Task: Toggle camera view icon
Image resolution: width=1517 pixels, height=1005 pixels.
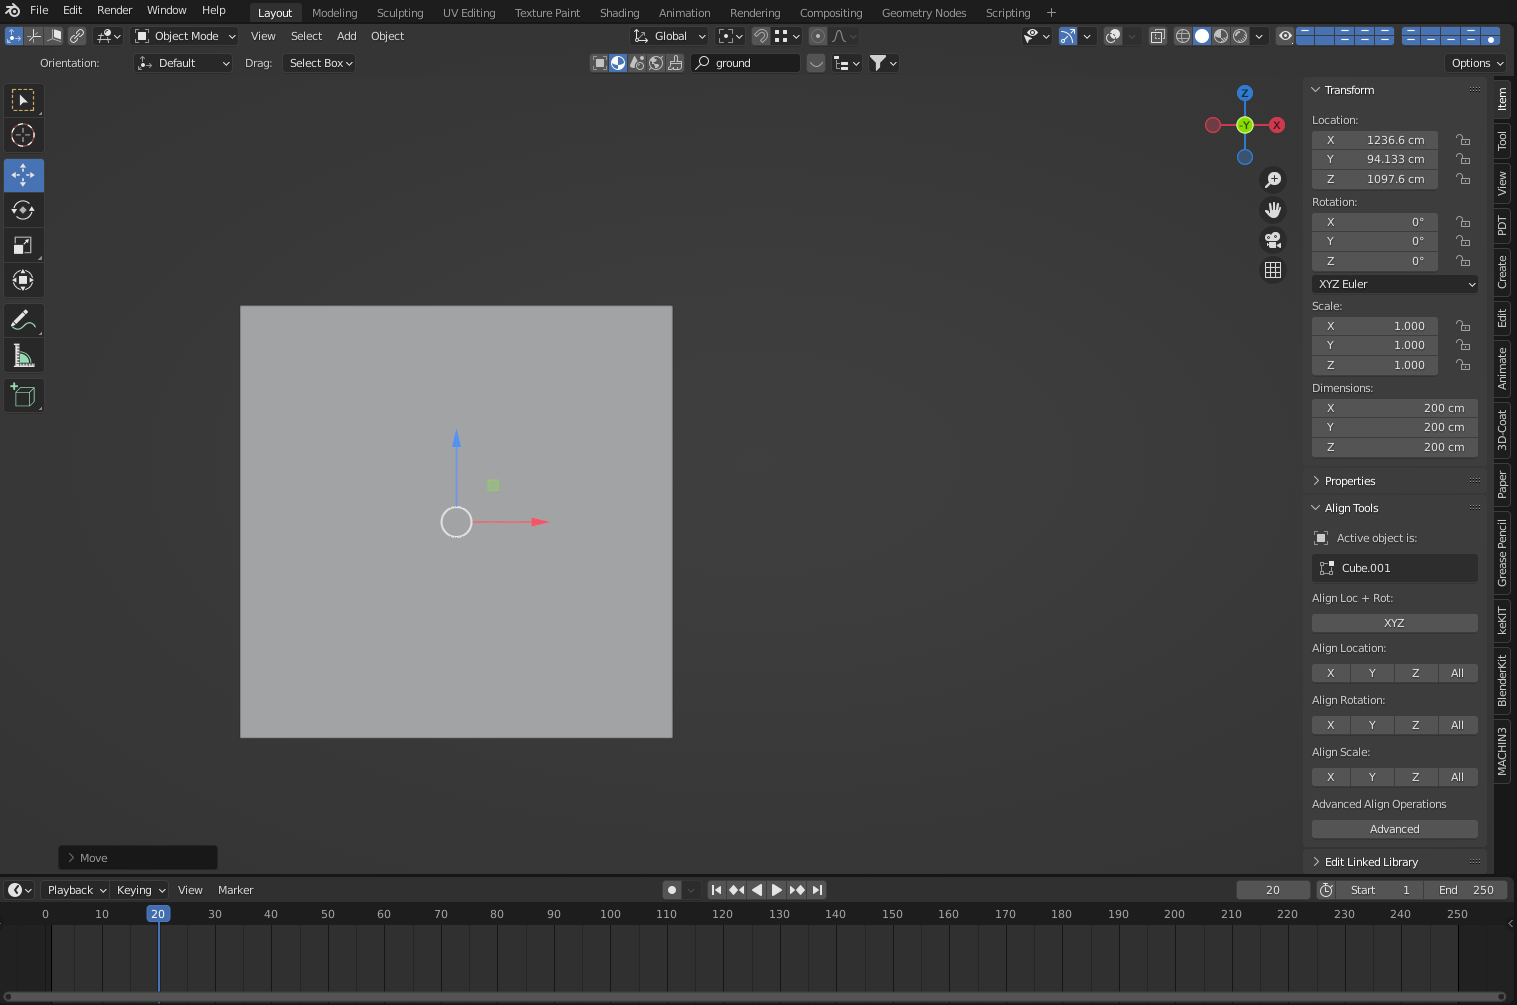Action: click(1273, 240)
